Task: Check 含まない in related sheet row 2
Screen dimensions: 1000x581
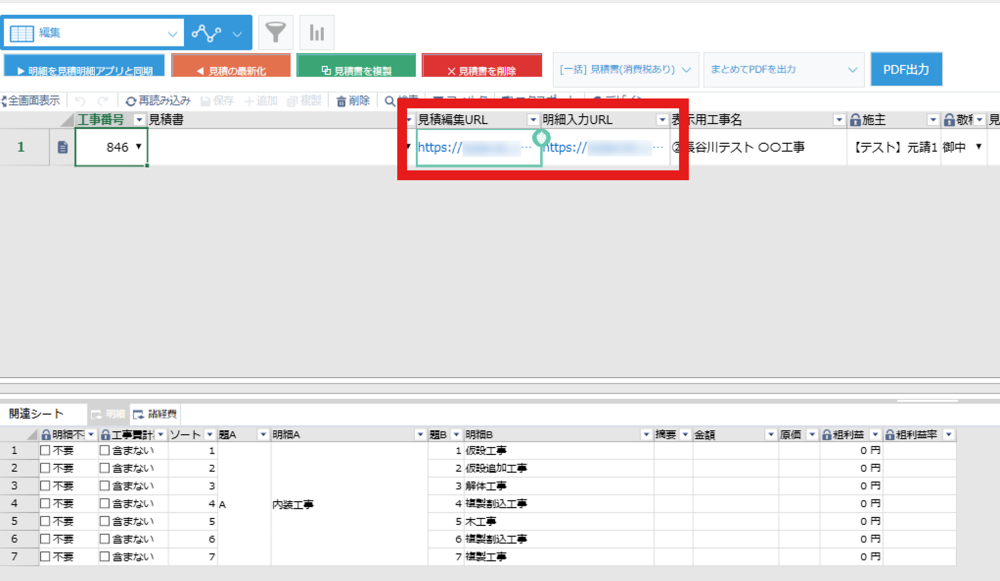Action: [x=105, y=468]
